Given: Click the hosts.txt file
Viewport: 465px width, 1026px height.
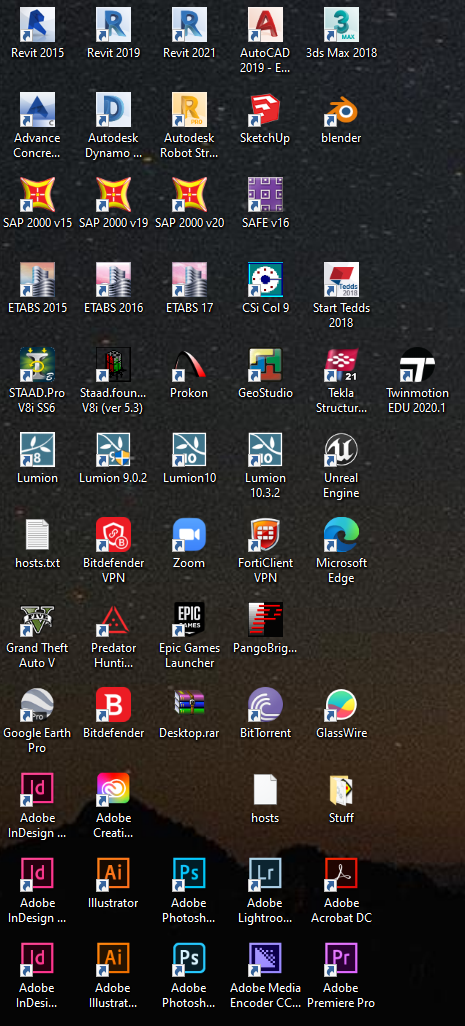Looking at the screenshot, I should pyautogui.click(x=37, y=535).
